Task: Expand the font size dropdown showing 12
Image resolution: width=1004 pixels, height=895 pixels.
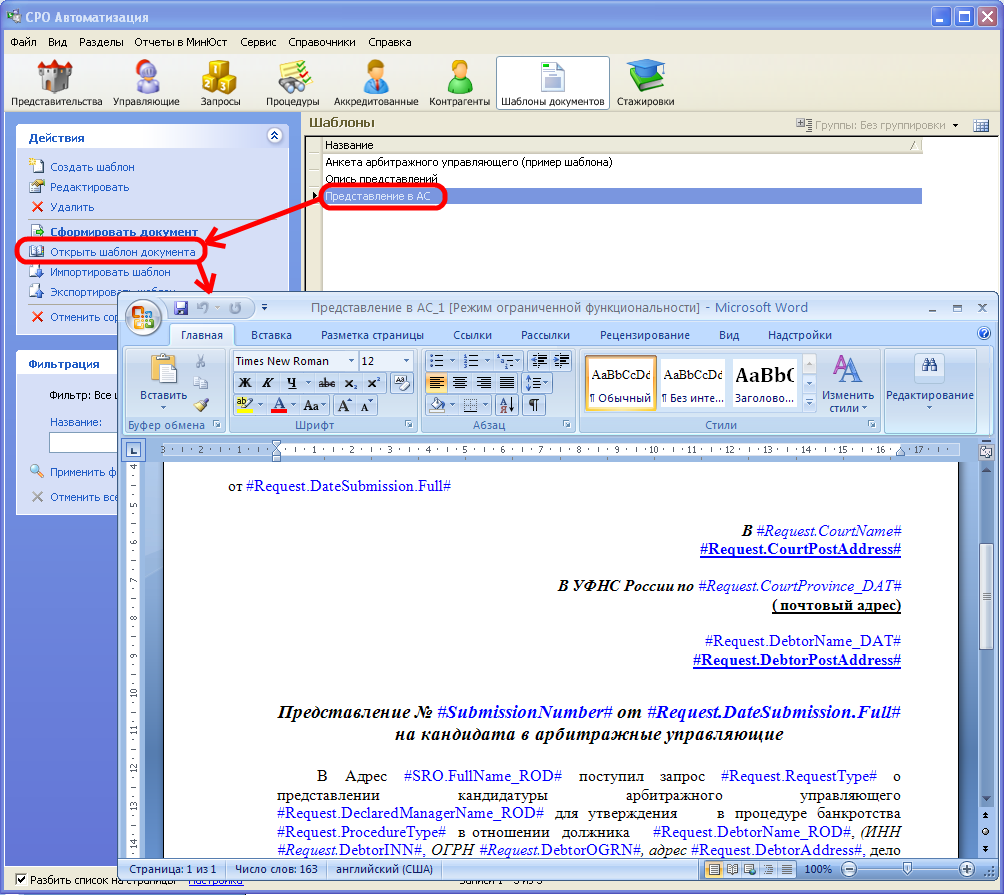Action: pyautogui.click(x=405, y=361)
